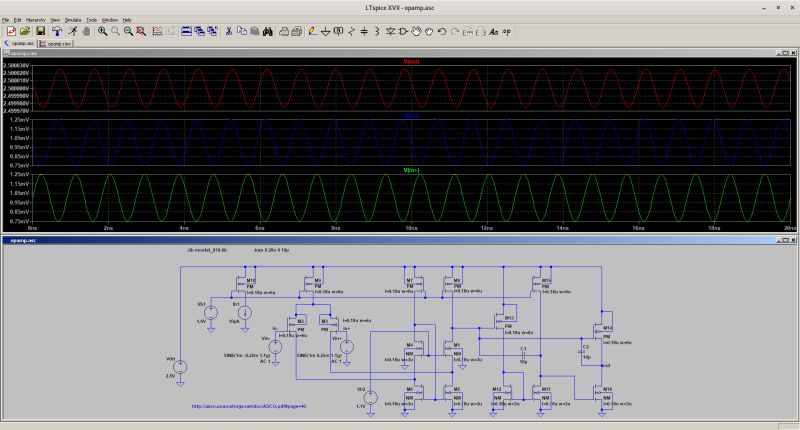Screen dimensions: 800x430
Task: Click the SPICE directive '.op' icon
Action: 506,32
